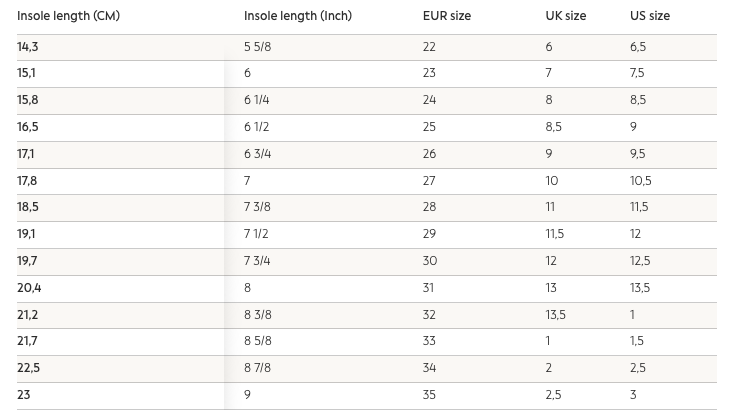Click US size 3 cell in last row

click(x=633, y=395)
